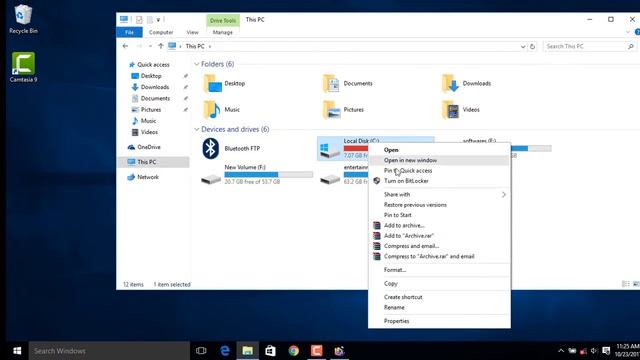Viewport: 640px width, 360px height.
Task: Click the volume icon in system tray
Action: coord(594,351)
